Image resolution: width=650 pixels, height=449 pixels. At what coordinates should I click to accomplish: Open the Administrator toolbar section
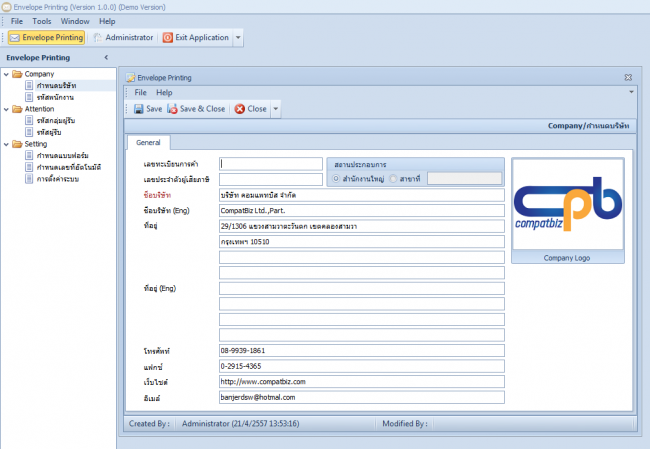[123, 37]
